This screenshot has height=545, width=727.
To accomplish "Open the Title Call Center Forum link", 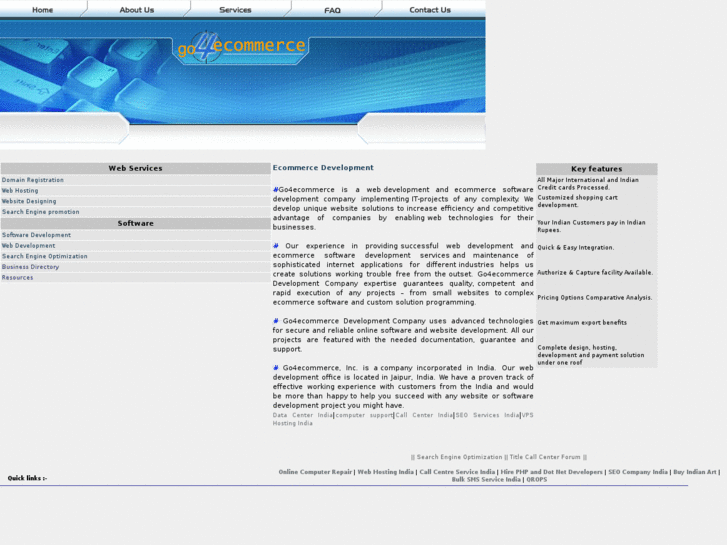I will click(545, 457).
